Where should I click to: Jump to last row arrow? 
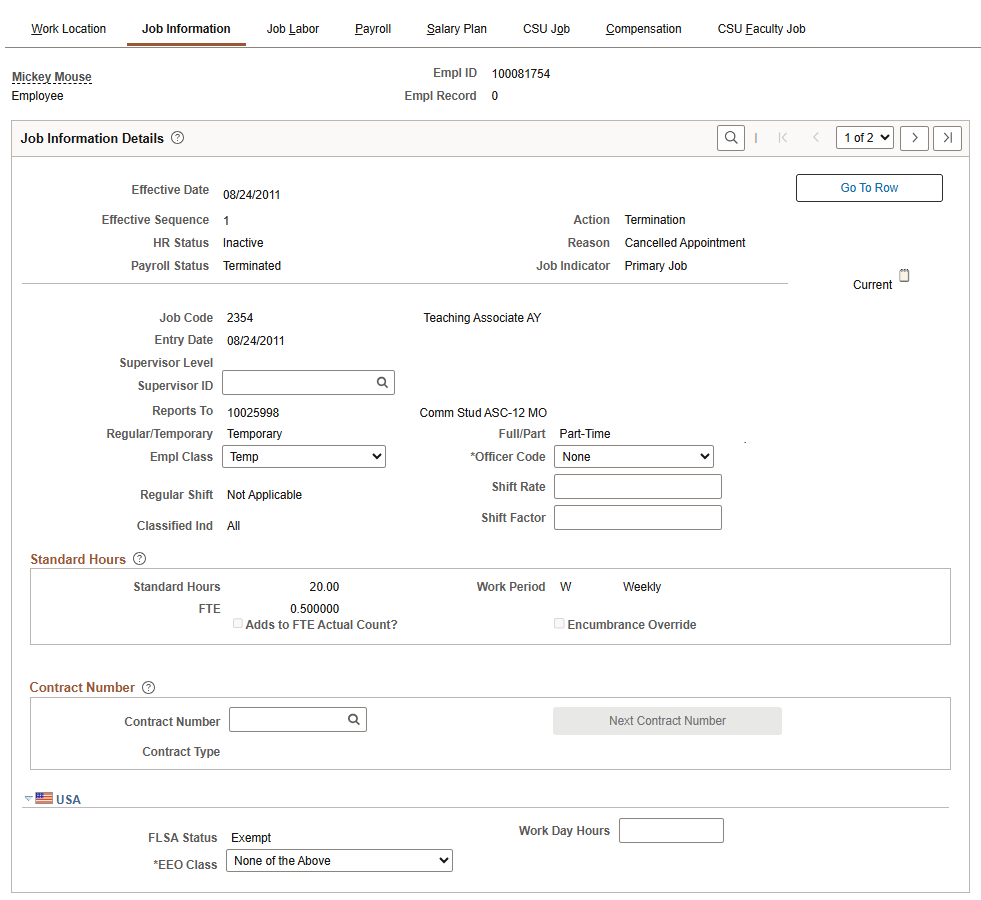947,138
